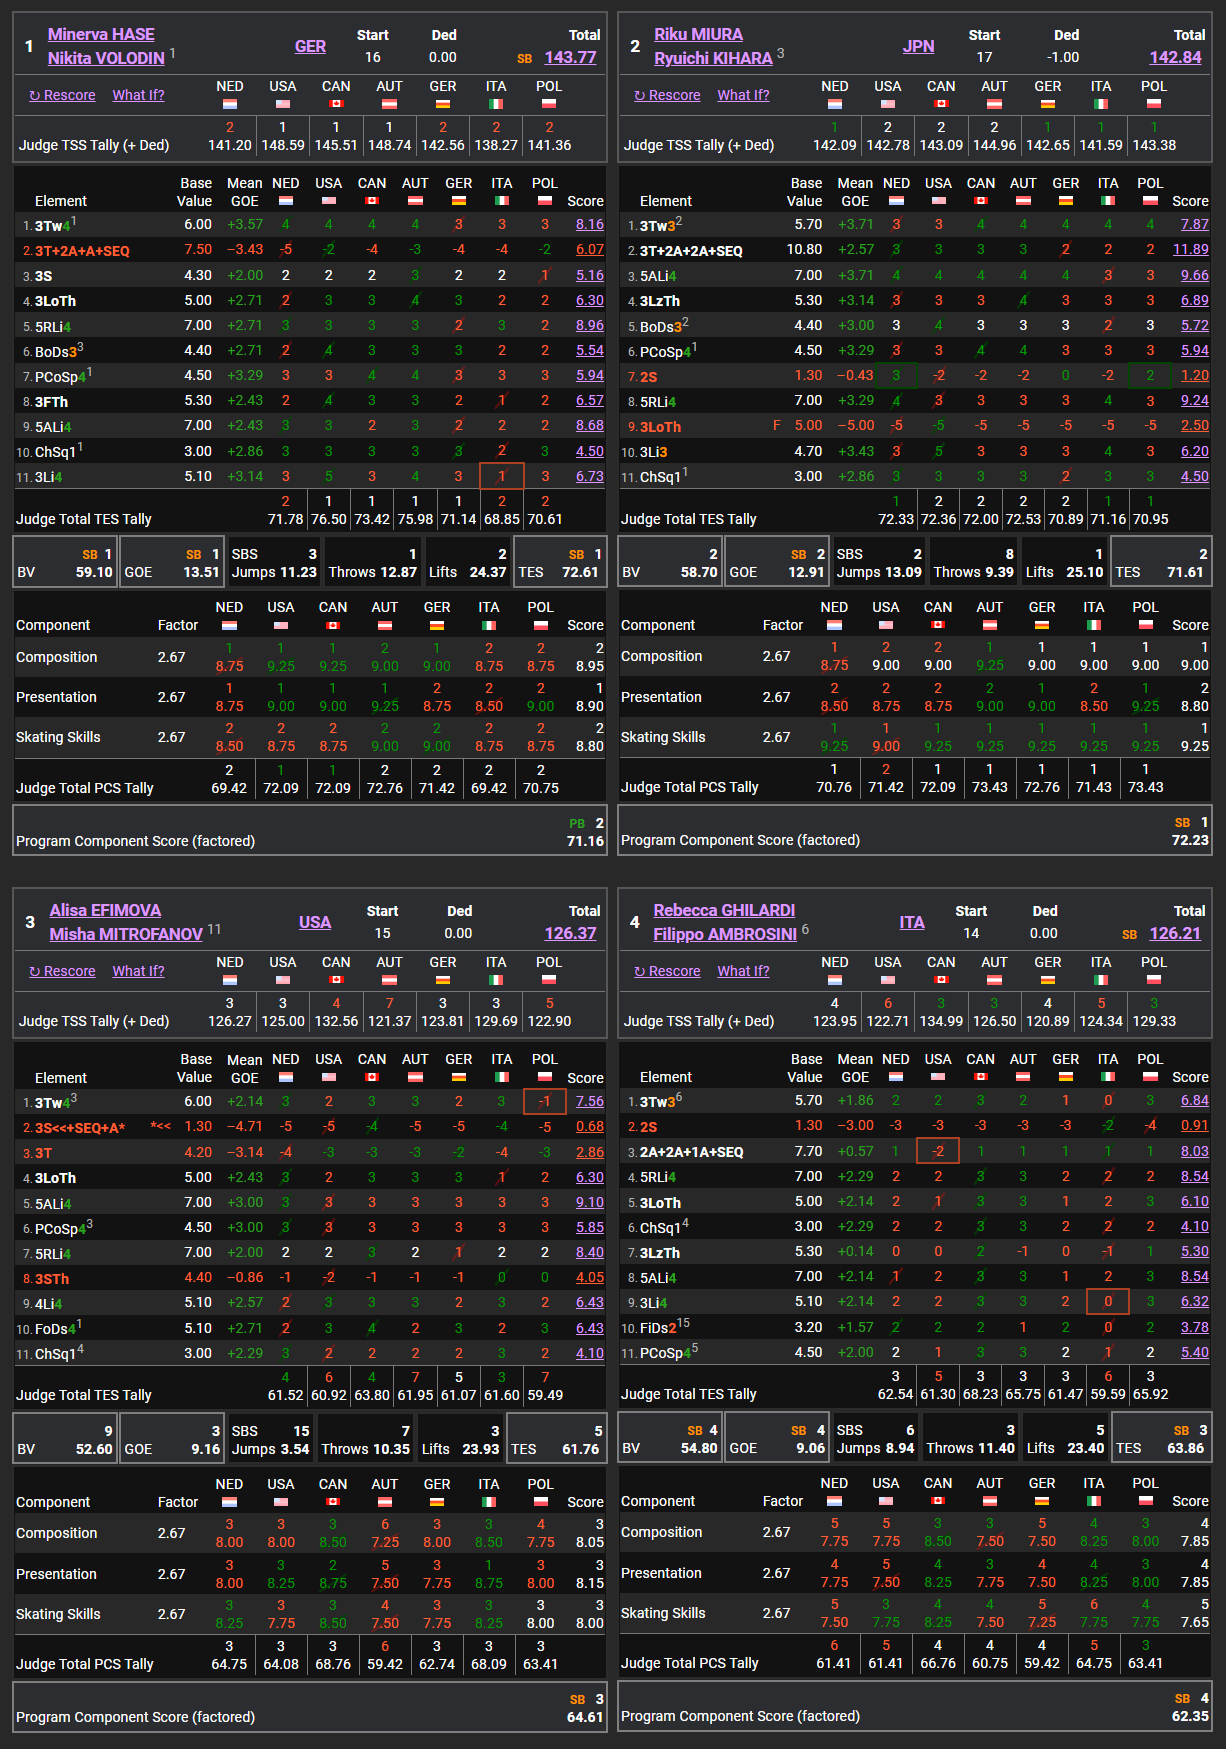Click the USA flag in Miura/Kihara Component table header

pyautogui.click(x=886, y=625)
